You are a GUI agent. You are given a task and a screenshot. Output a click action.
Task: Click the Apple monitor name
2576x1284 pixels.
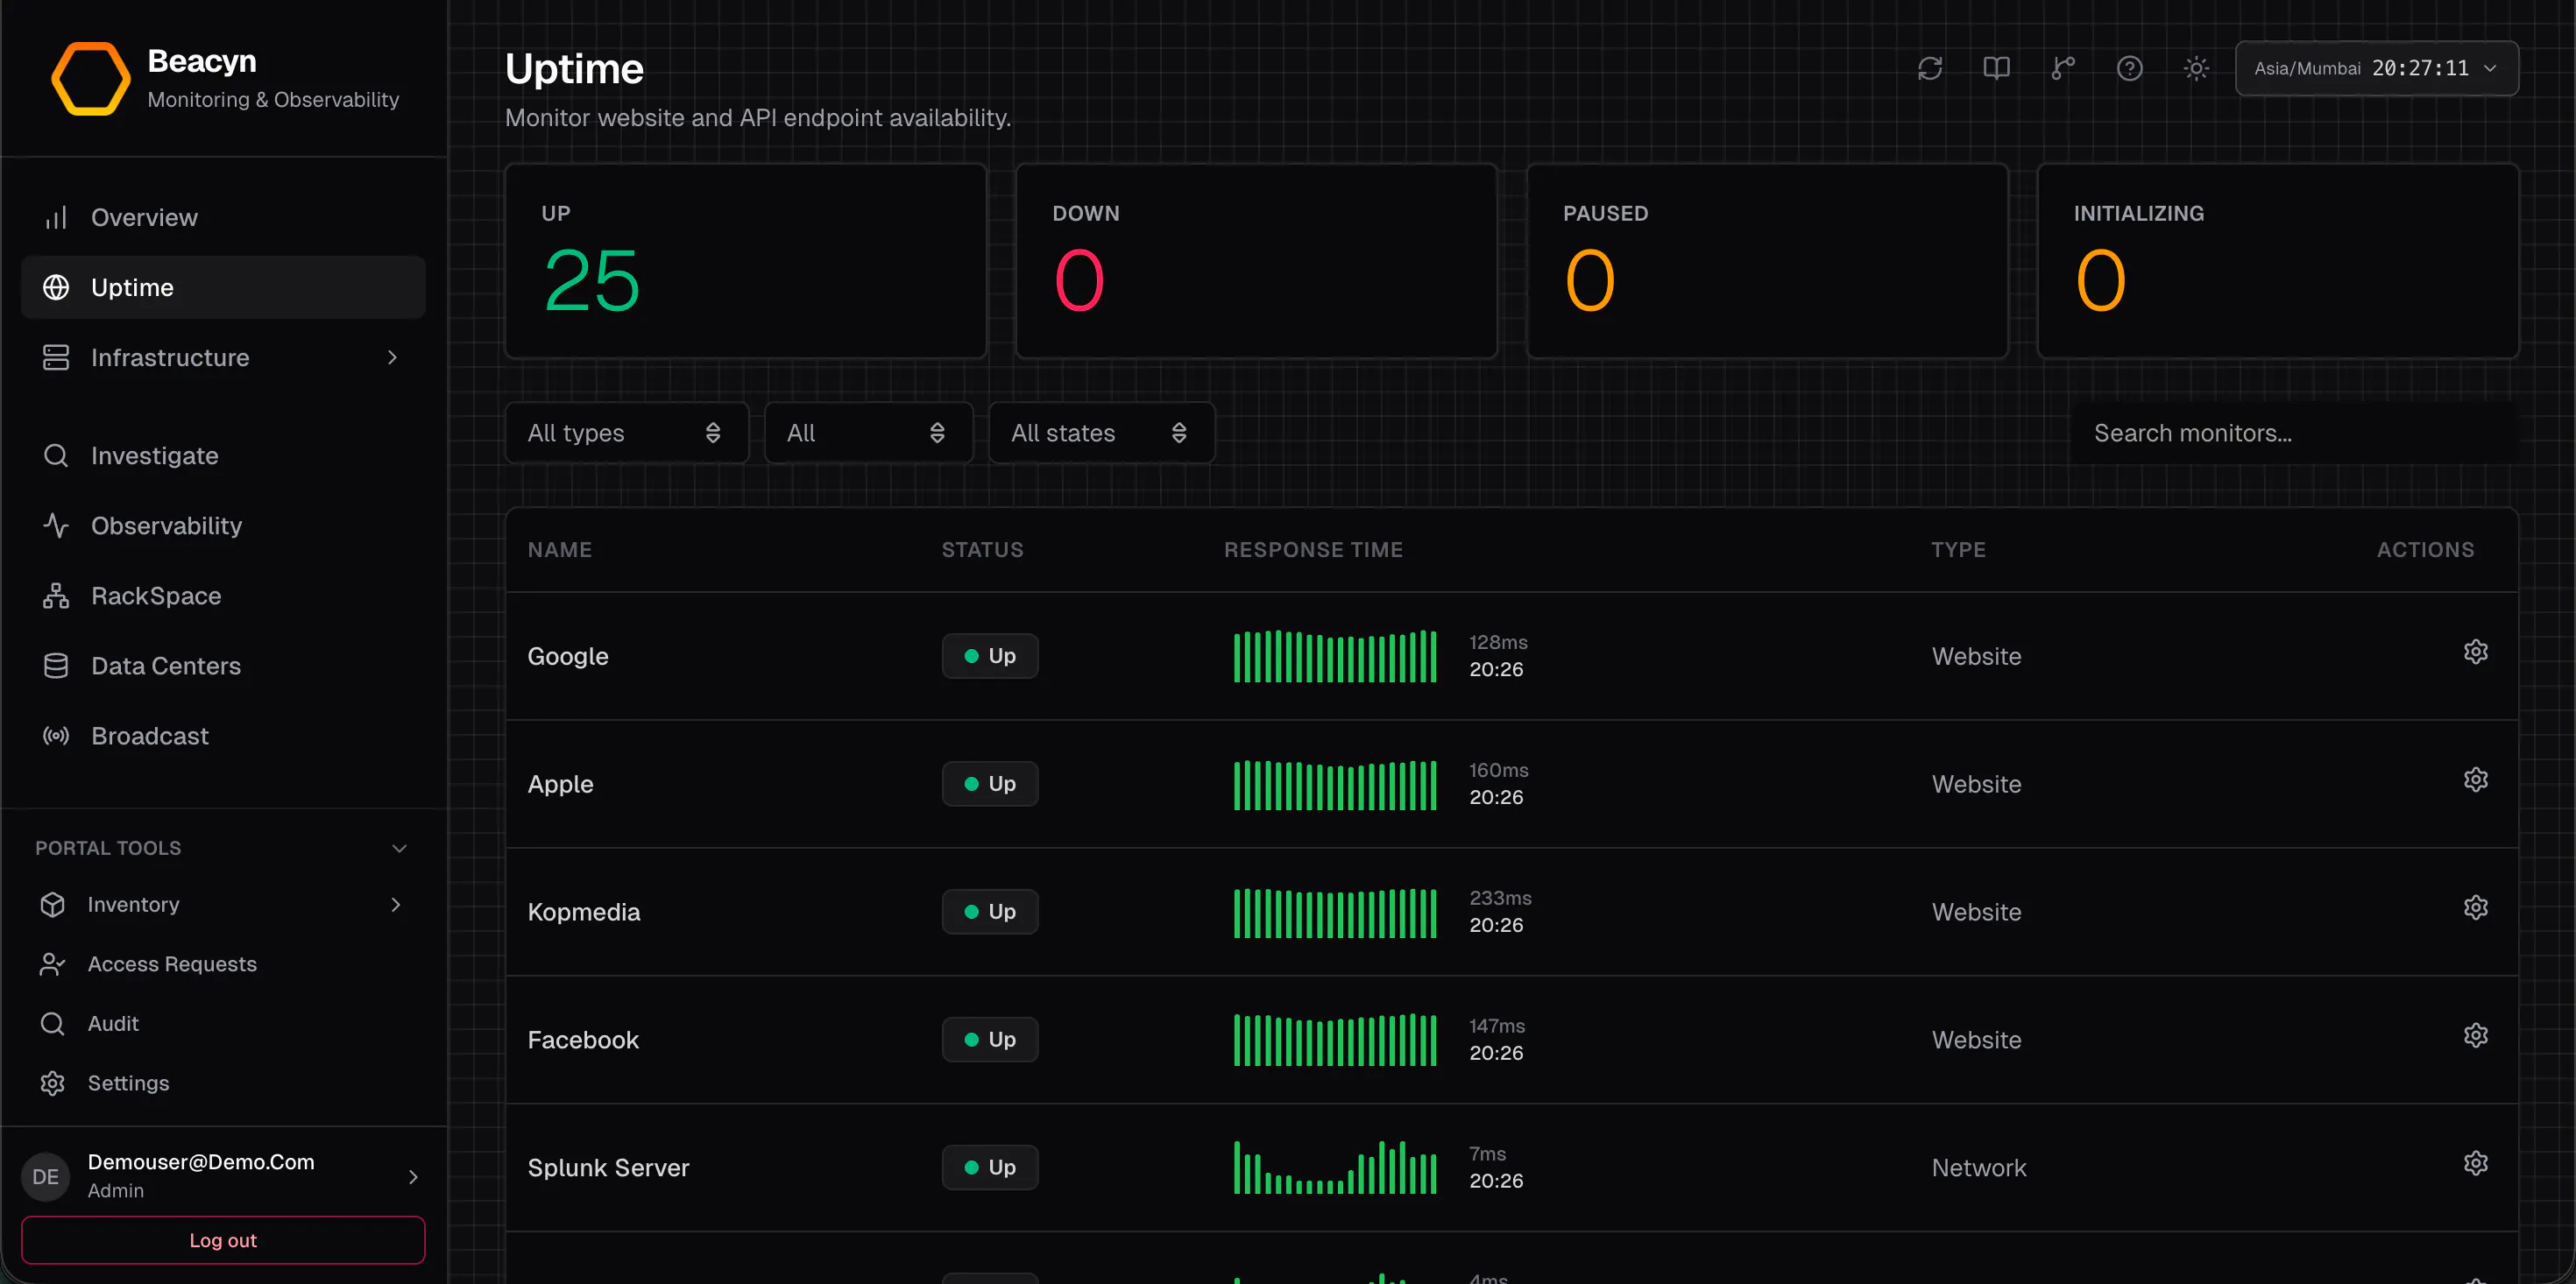560,784
